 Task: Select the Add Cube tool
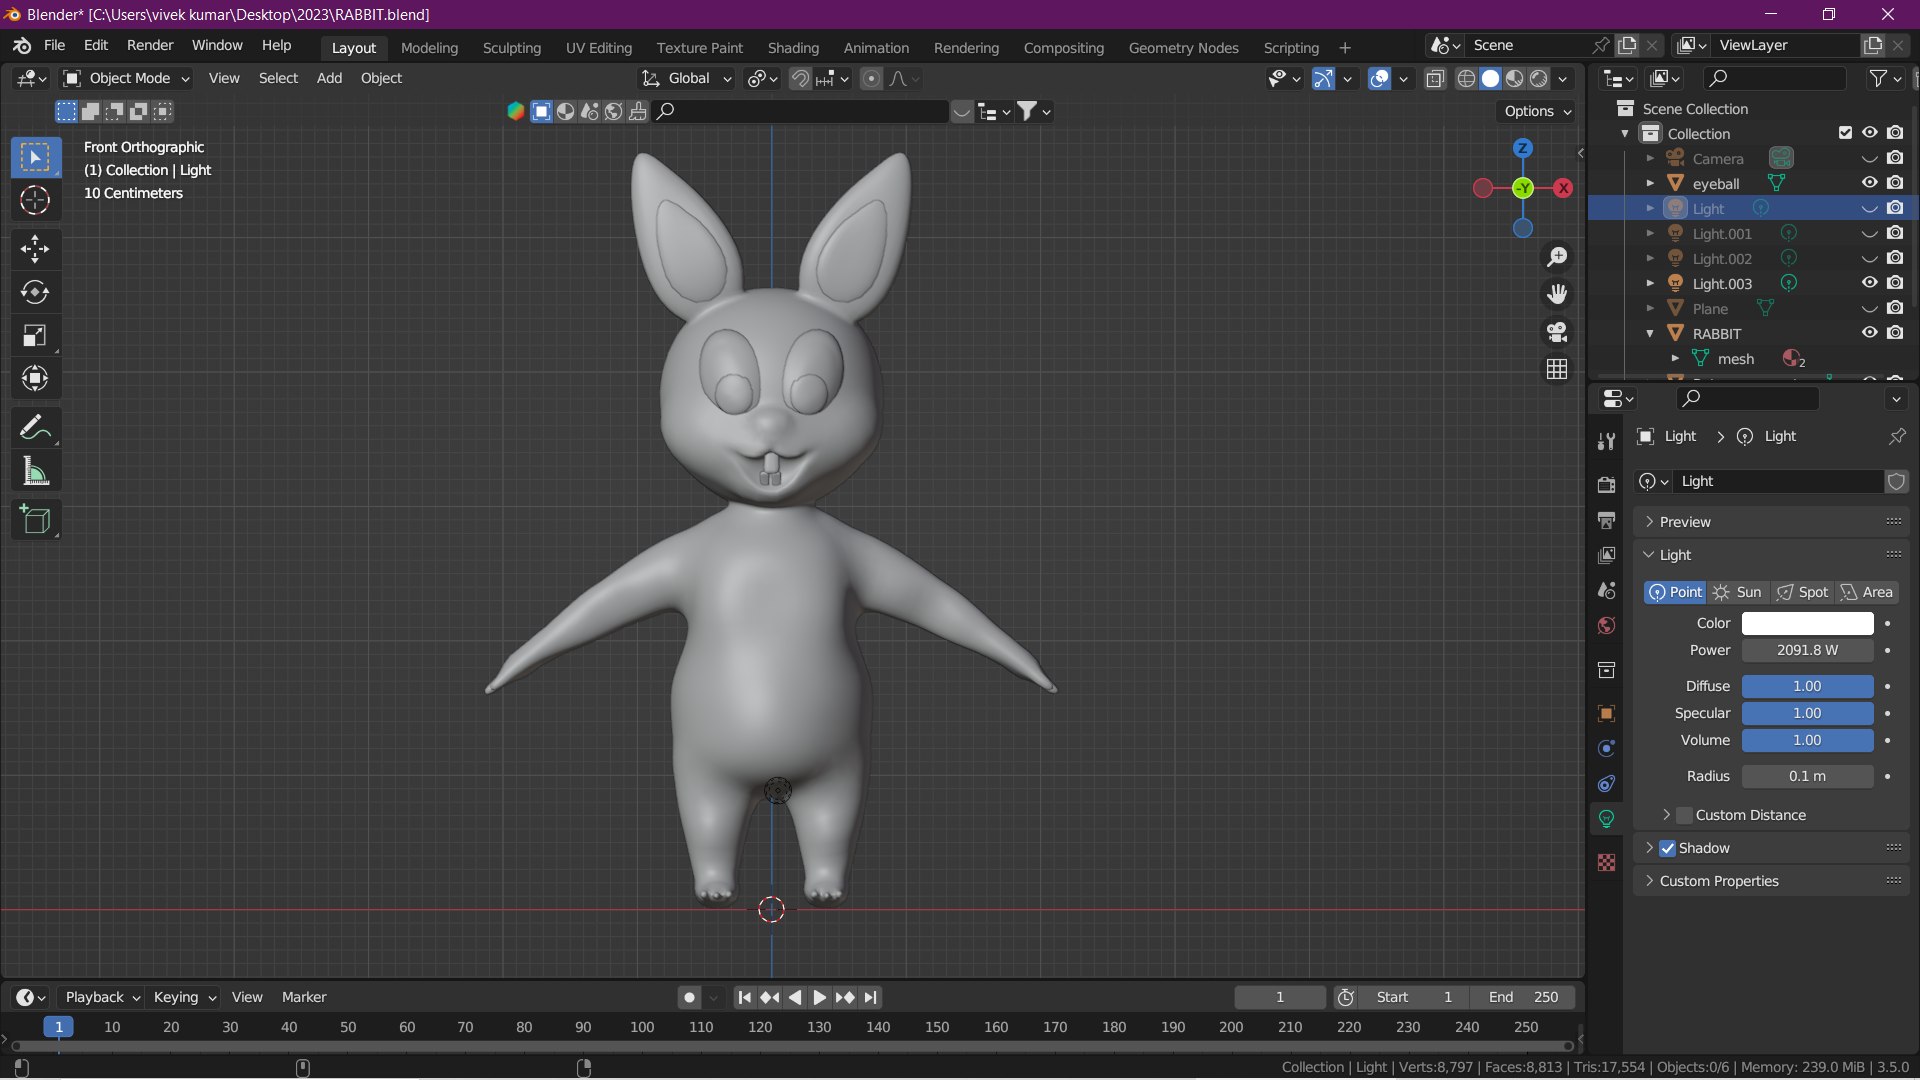point(35,520)
